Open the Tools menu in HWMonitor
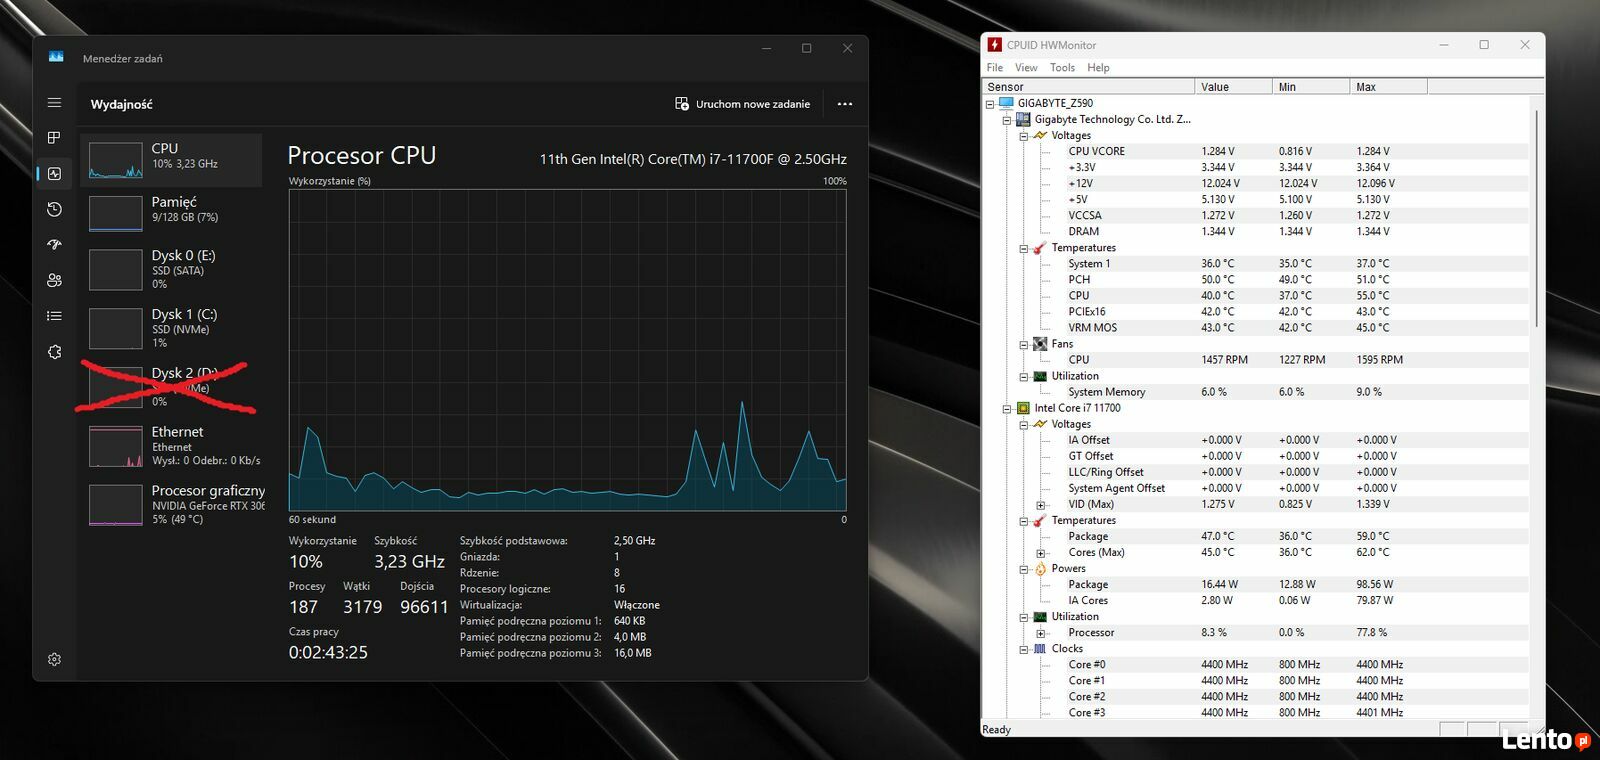This screenshot has height=760, width=1600. pyautogui.click(x=1062, y=68)
